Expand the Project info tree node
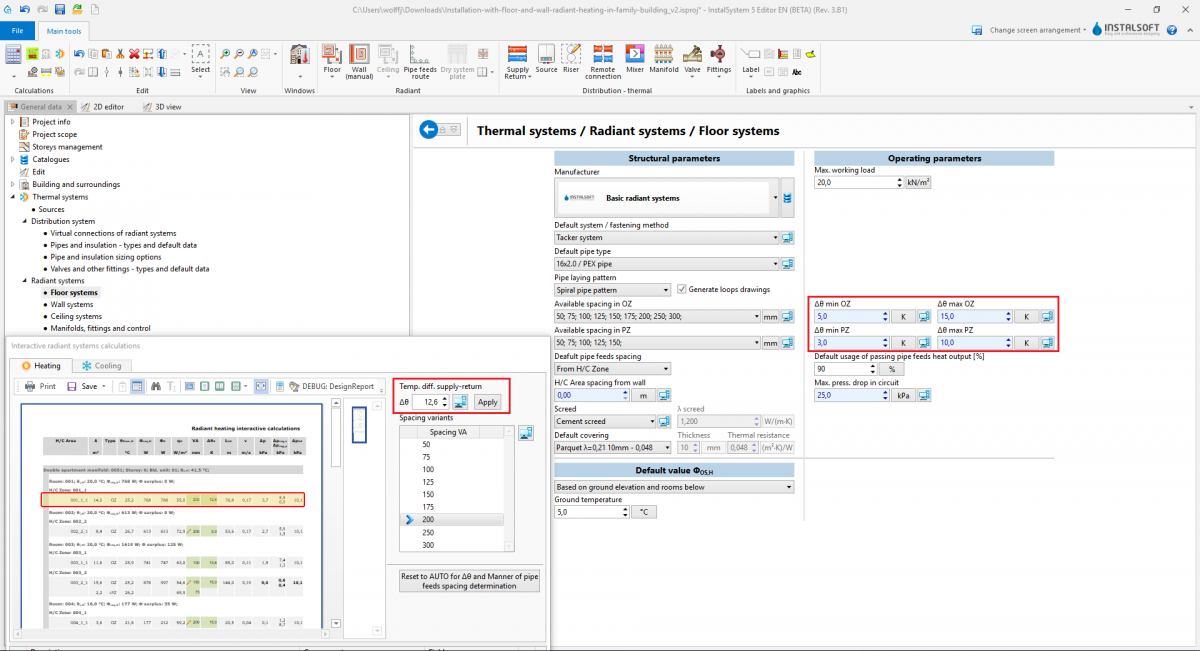 pos(13,122)
